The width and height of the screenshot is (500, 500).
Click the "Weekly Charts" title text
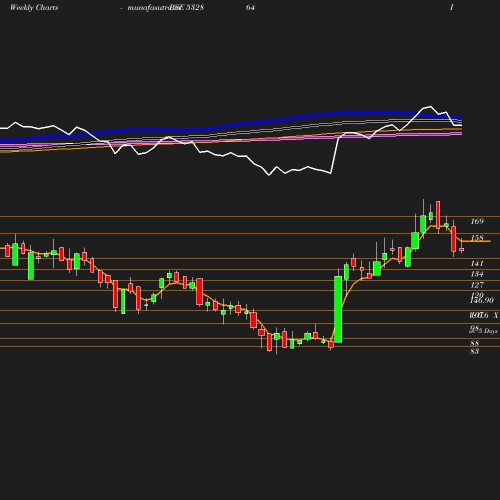pyautogui.click(x=34, y=7)
